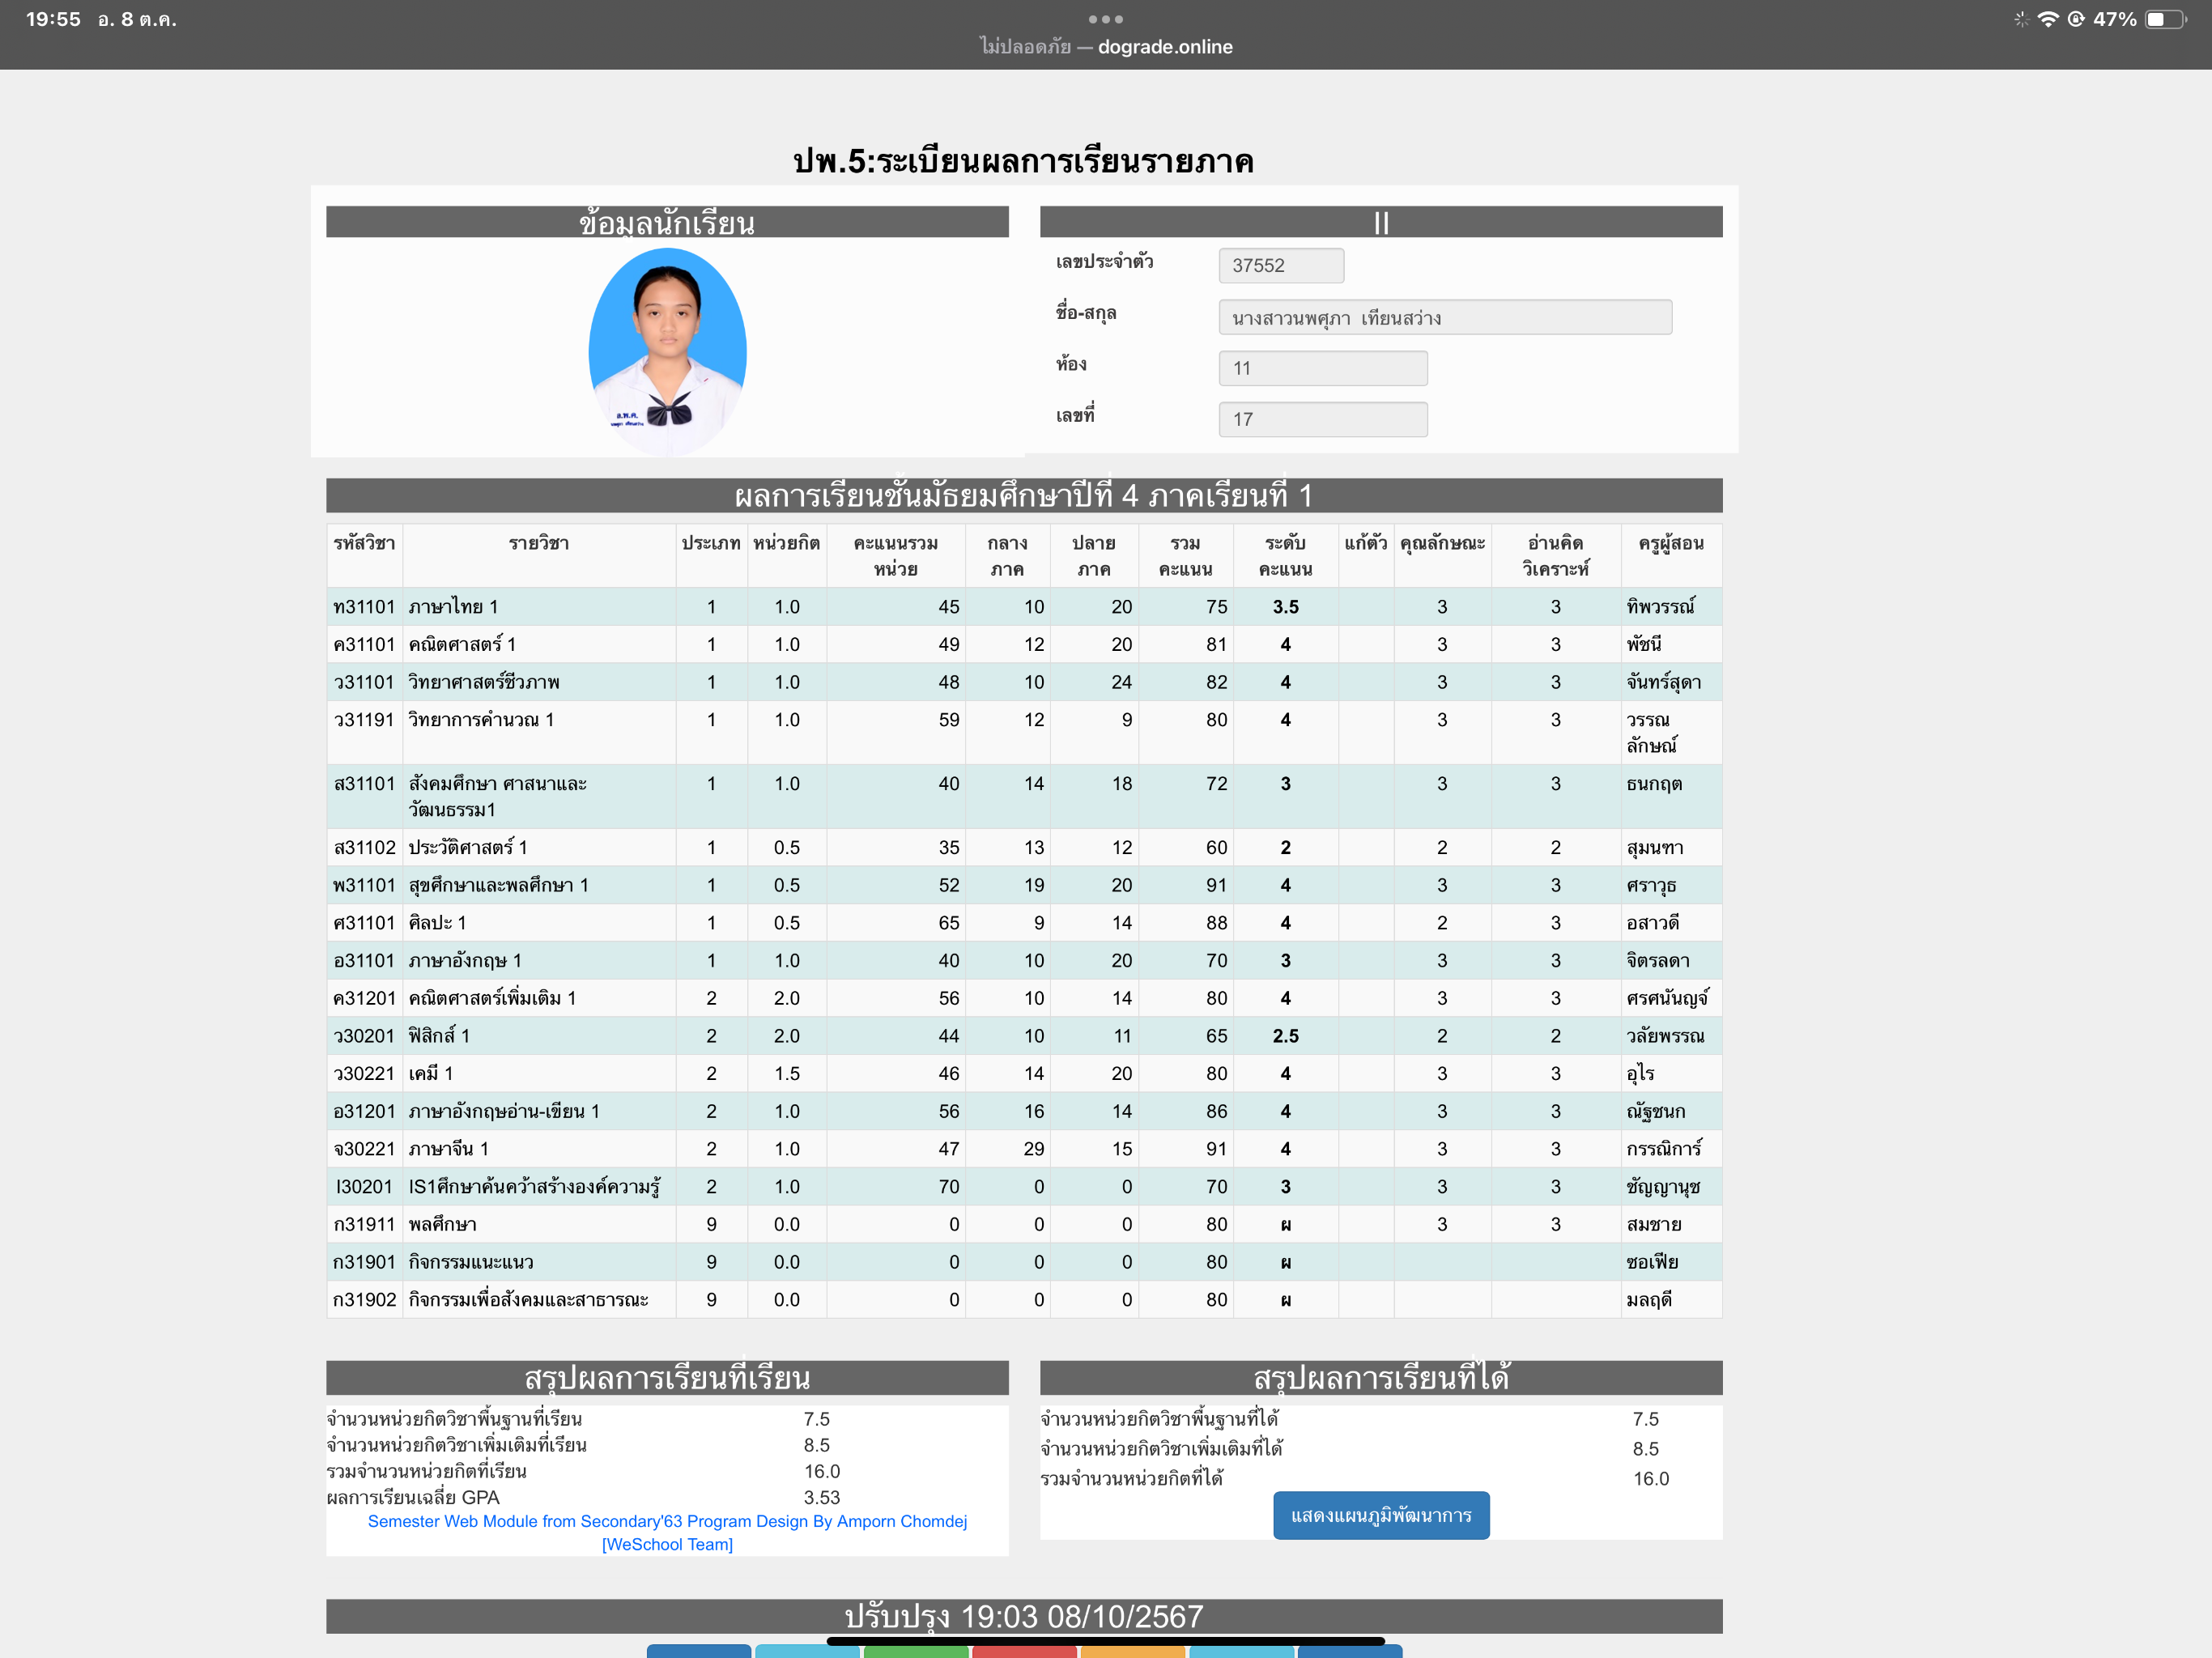This screenshot has width=2212, height=1658.
Task: Select subject code ว31101
Action: [364, 682]
